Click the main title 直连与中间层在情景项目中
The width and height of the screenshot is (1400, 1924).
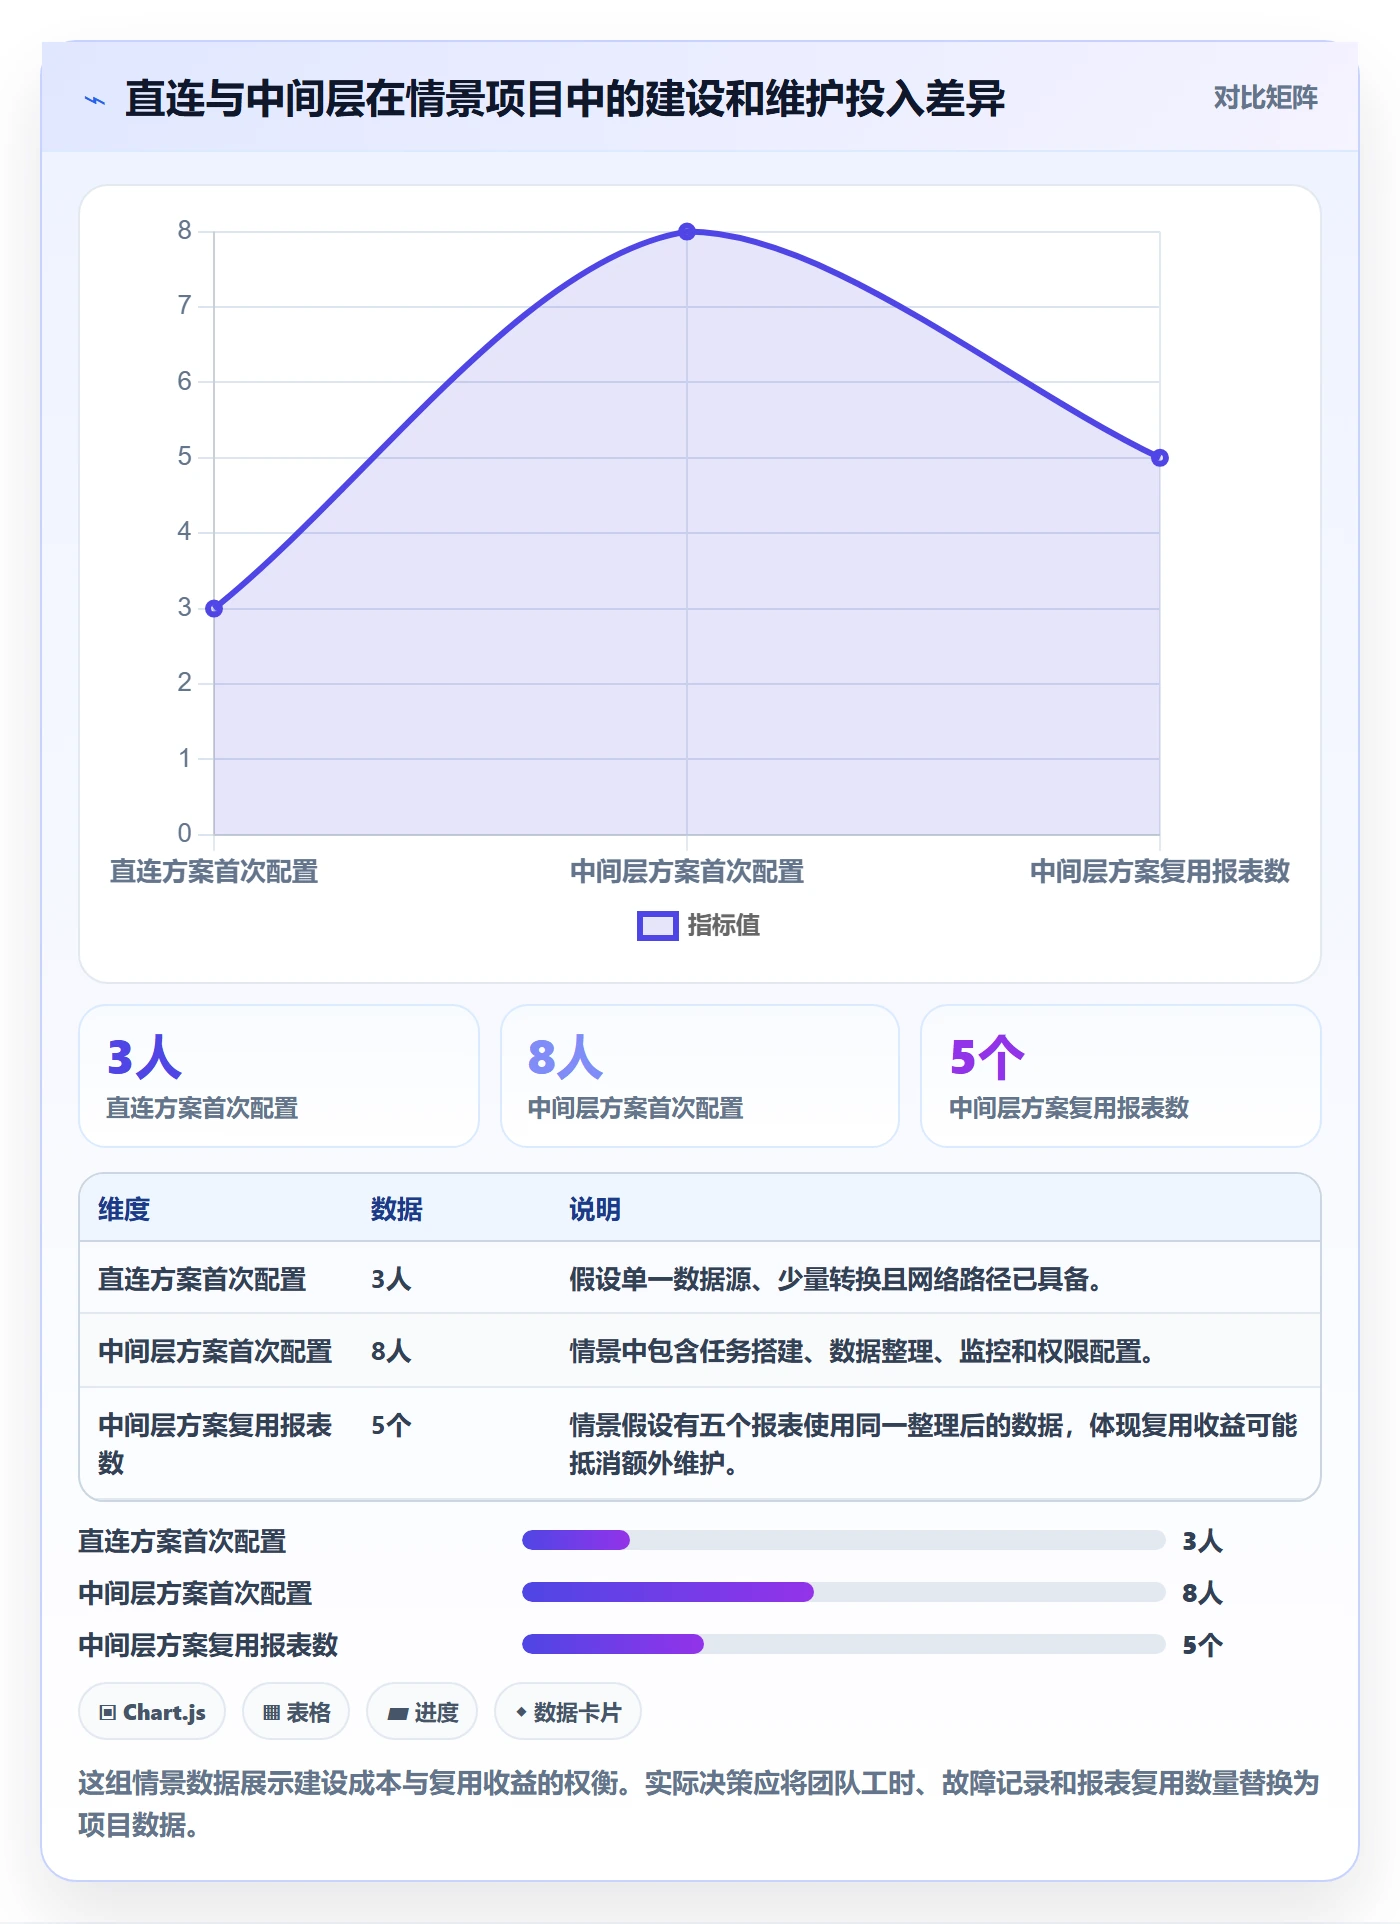(x=565, y=99)
